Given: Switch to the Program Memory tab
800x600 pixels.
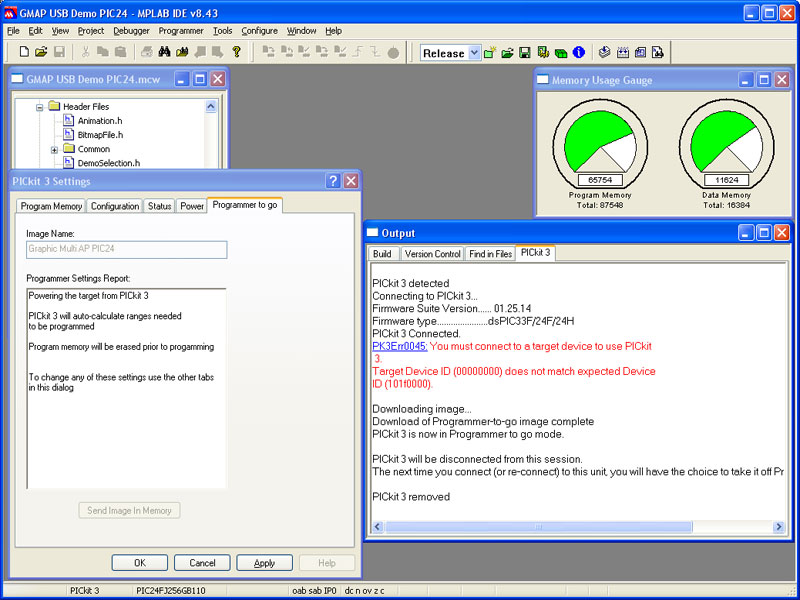Looking at the screenshot, I should 51,206.
